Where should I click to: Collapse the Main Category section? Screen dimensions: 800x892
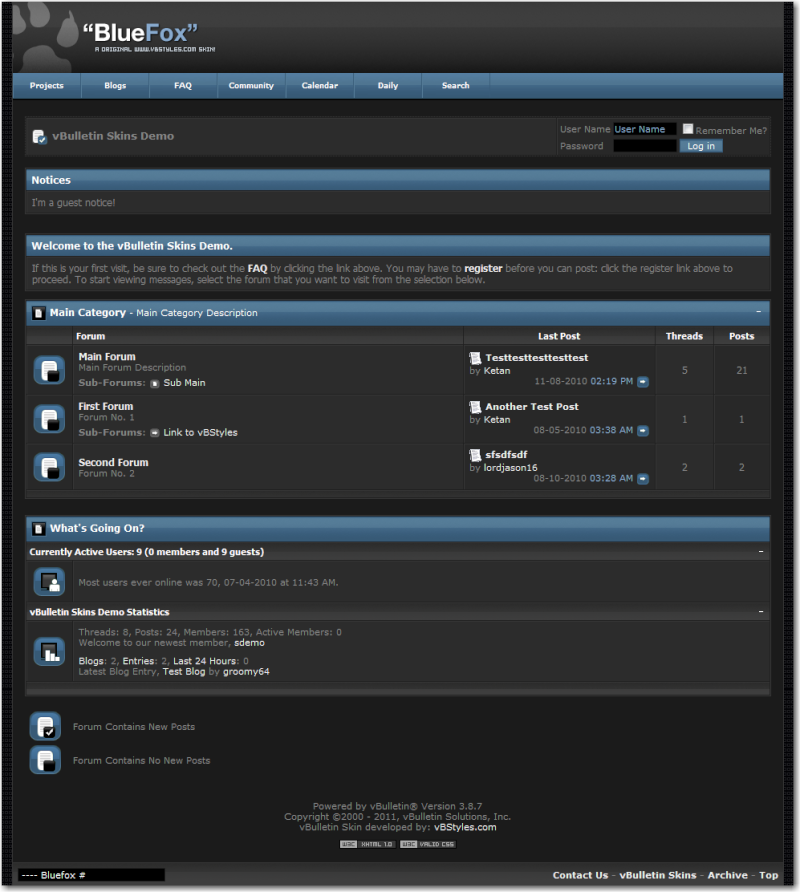(x=758, y=312)
